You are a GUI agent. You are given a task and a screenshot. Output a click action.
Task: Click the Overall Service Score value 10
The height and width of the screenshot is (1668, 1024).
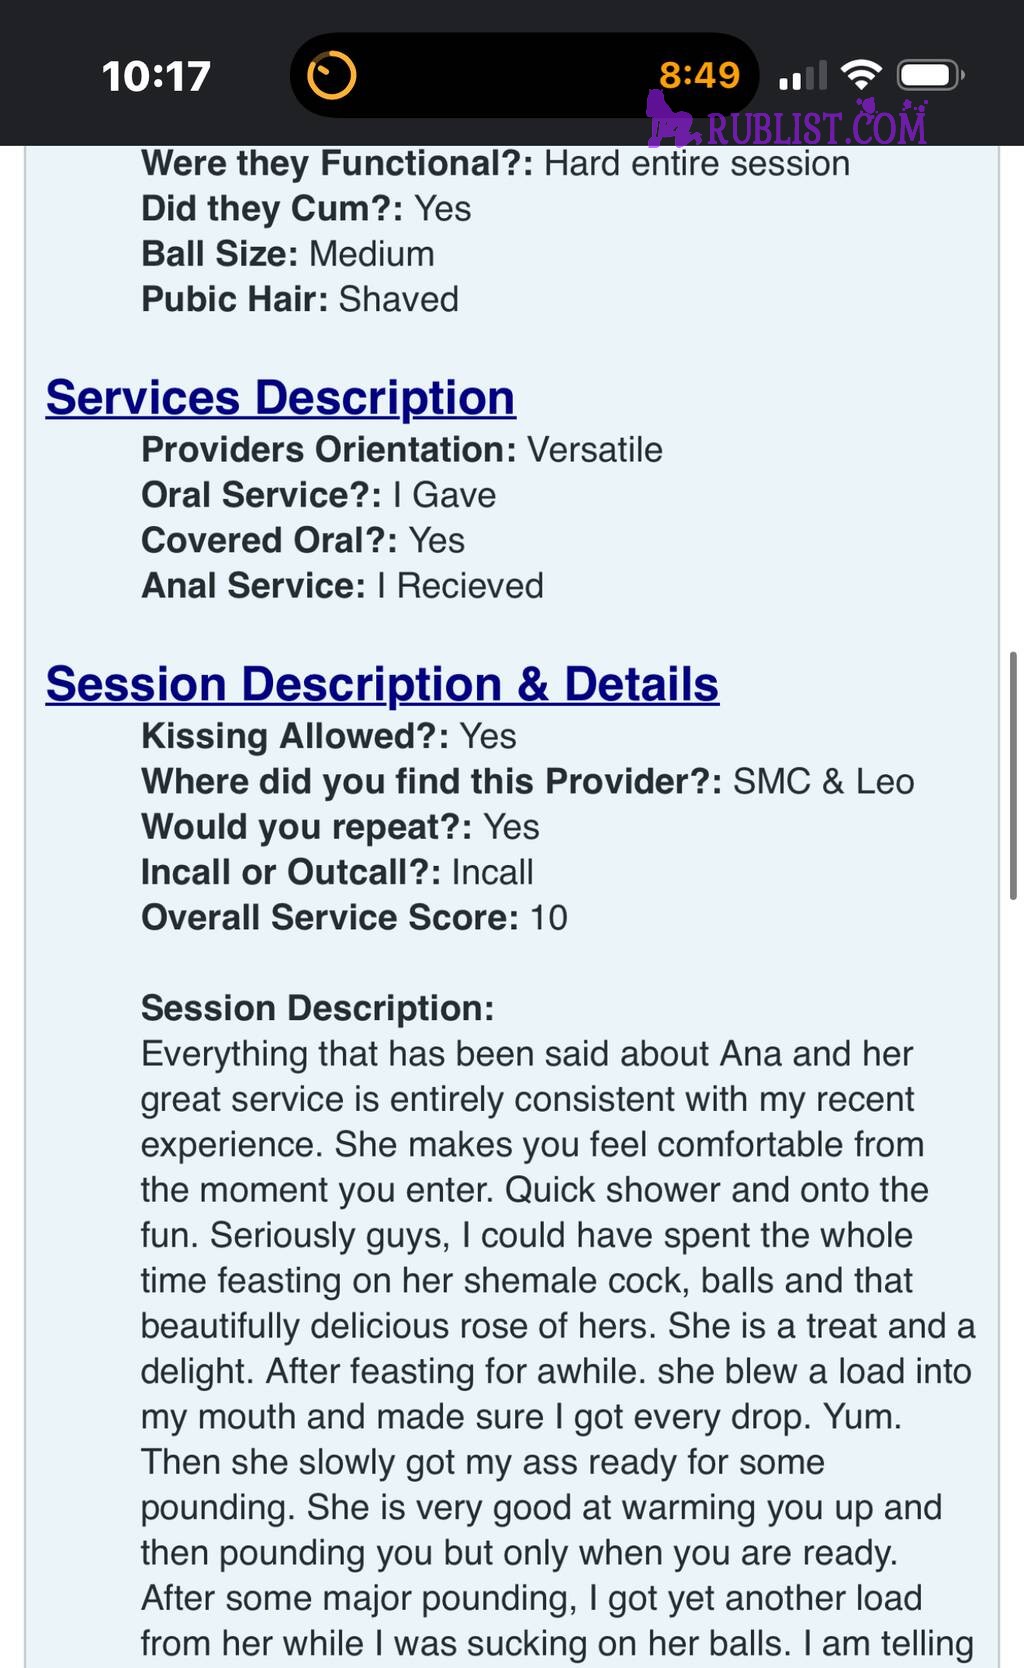548,918
